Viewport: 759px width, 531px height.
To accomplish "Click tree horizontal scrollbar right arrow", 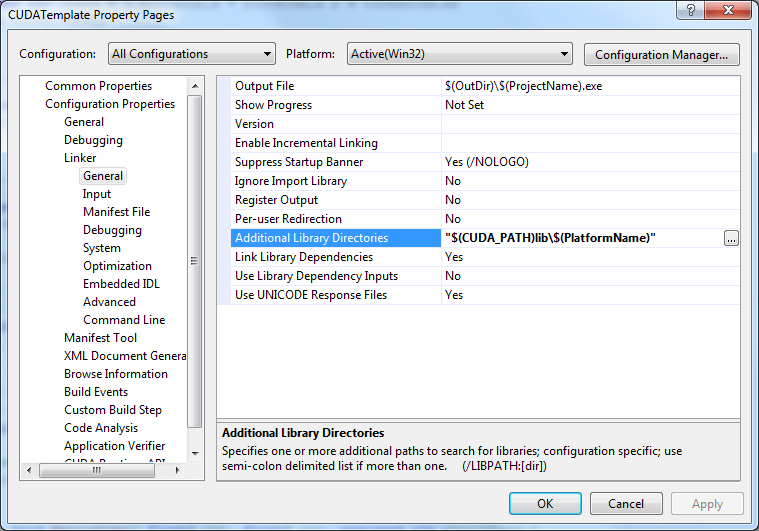I will tap(177, 470).
